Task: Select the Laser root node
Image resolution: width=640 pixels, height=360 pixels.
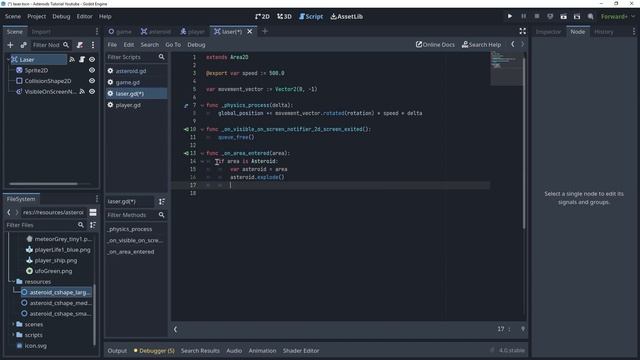Action: (27, 60)
